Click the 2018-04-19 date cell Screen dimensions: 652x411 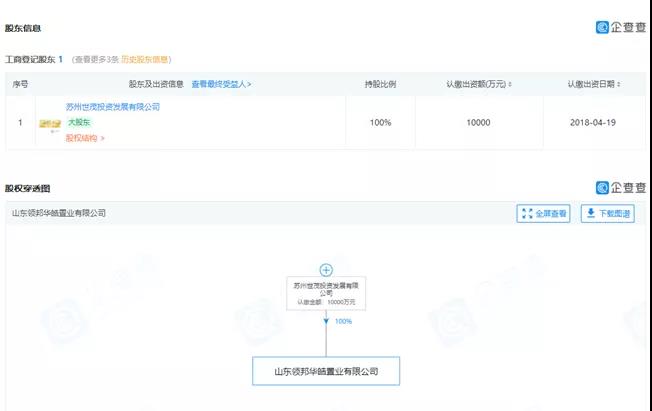click(593, 123)
